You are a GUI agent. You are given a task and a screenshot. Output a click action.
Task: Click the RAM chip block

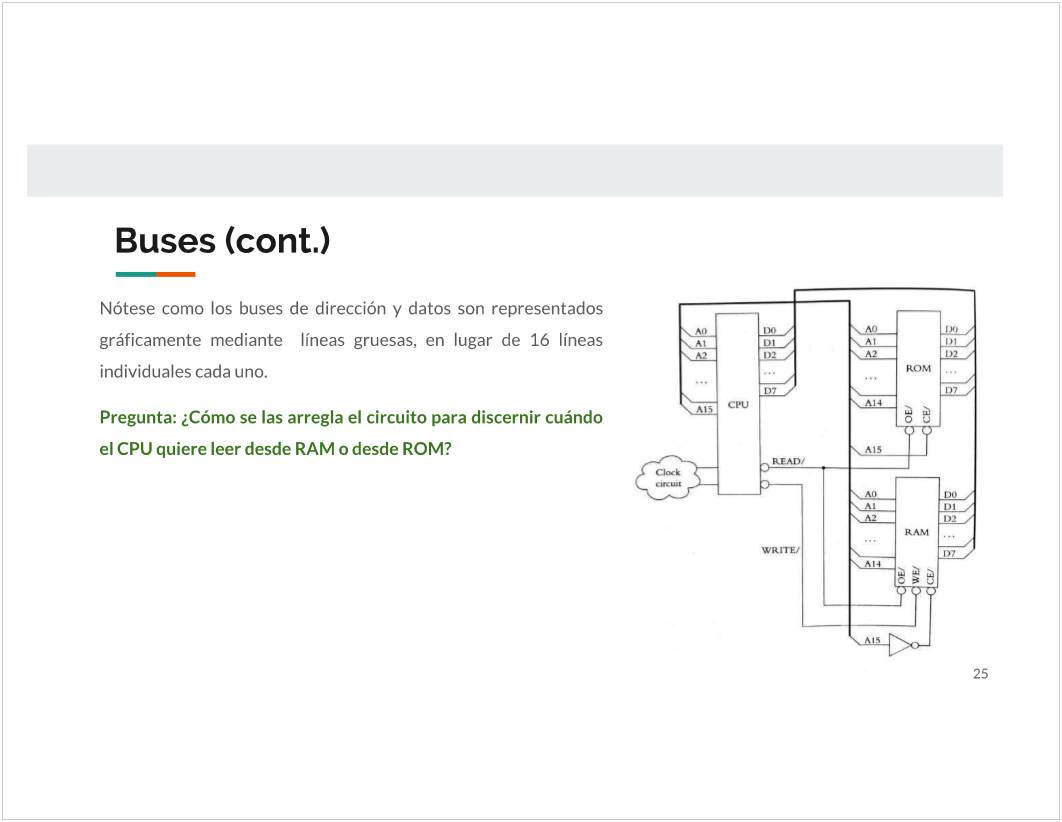(916, 532)
